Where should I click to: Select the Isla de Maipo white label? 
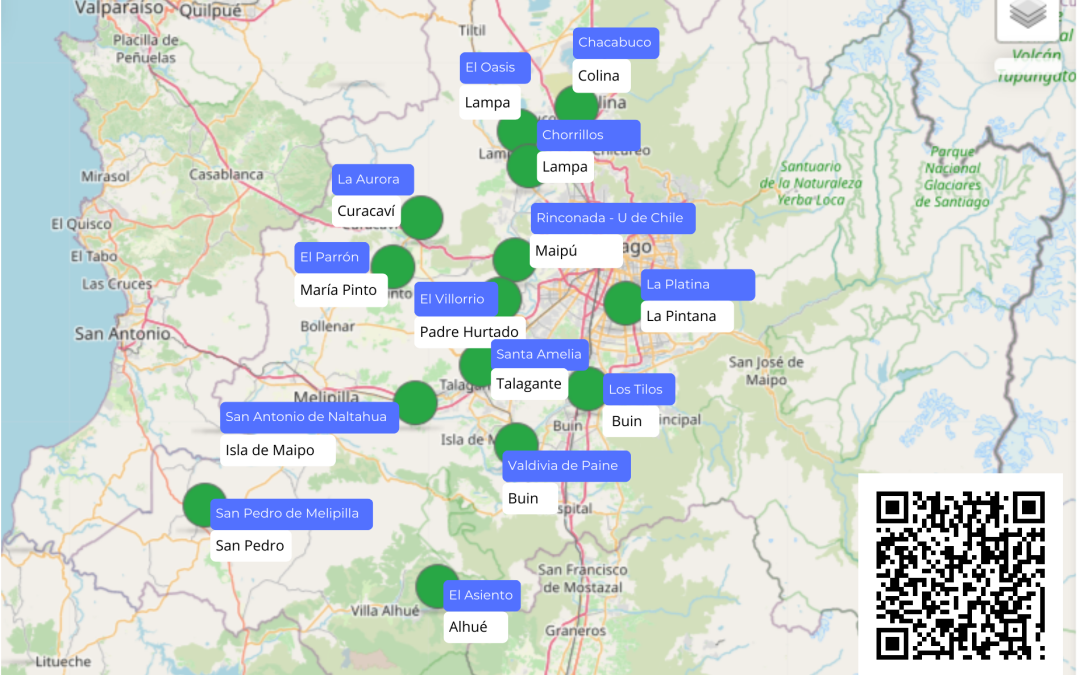[278, 450]
